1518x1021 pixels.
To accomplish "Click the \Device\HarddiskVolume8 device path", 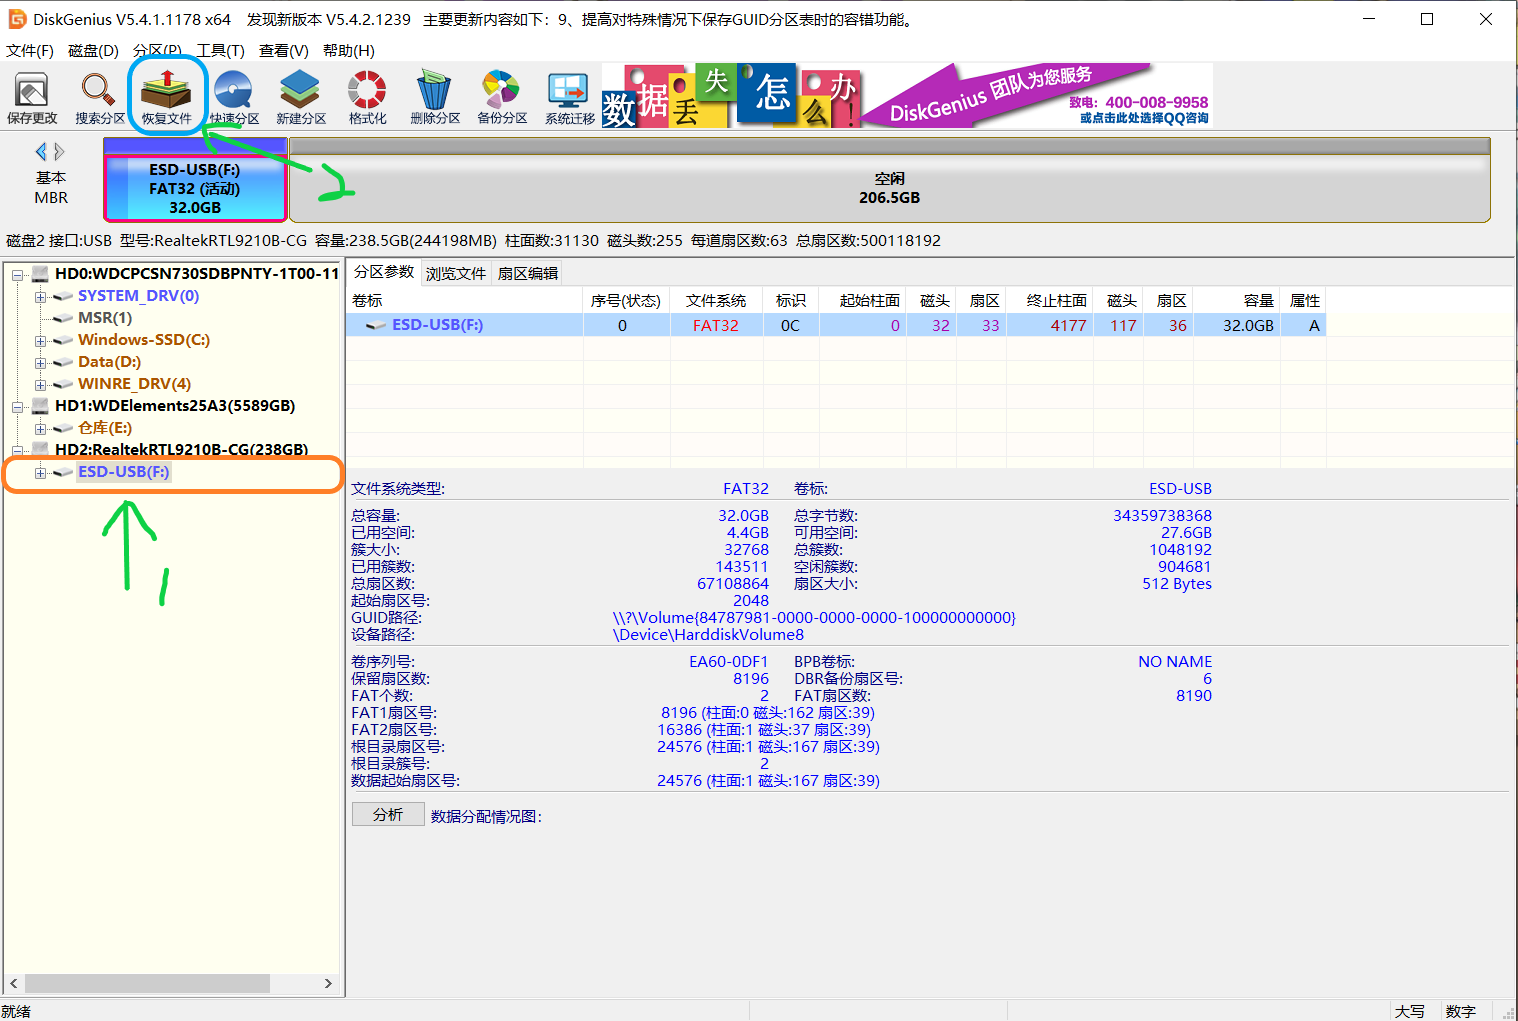I will 708,634.
